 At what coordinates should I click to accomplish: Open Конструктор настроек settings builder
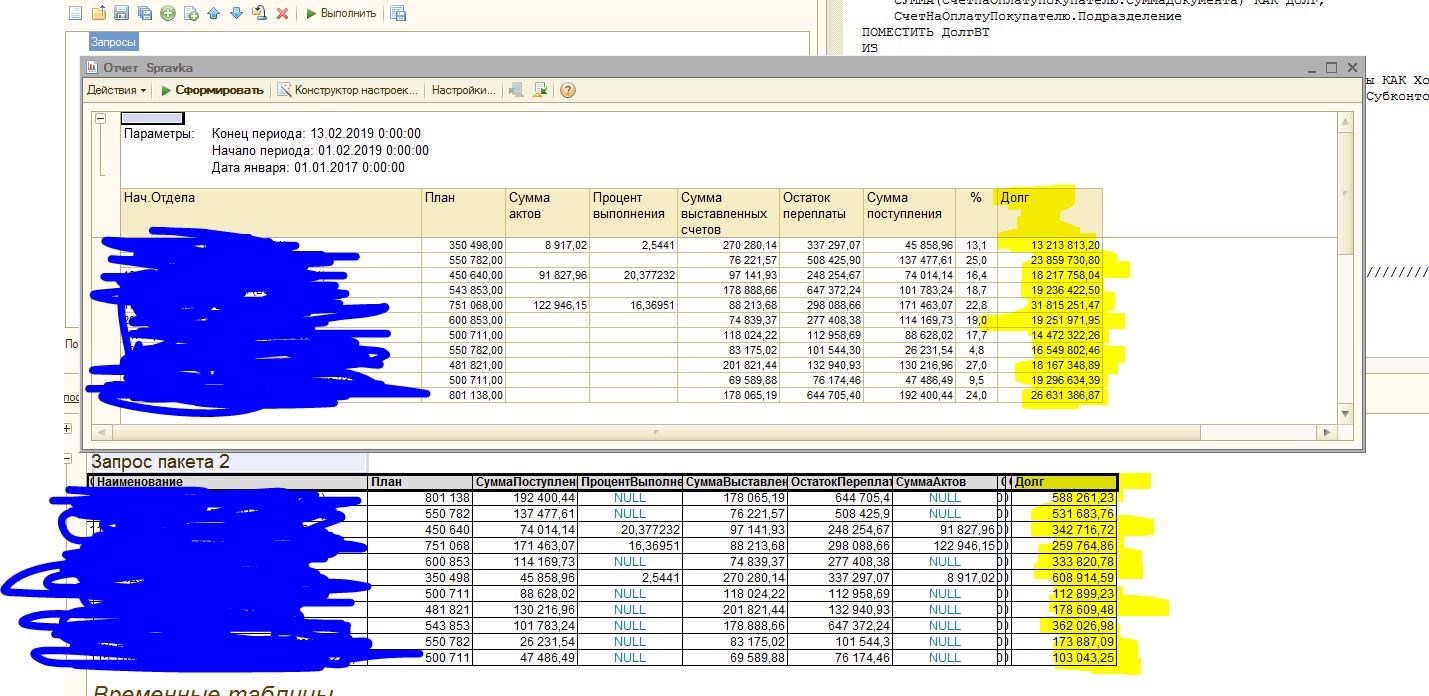(348, 90)
